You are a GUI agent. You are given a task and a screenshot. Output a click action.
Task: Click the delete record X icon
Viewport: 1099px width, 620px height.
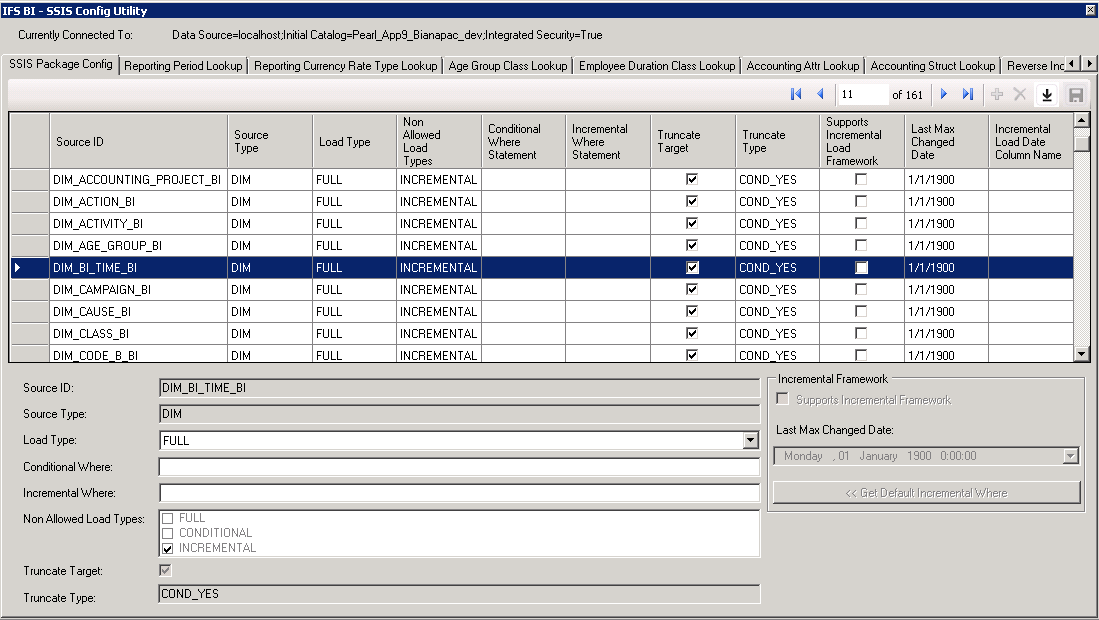pyautogui.click(x=1020, y=94)
